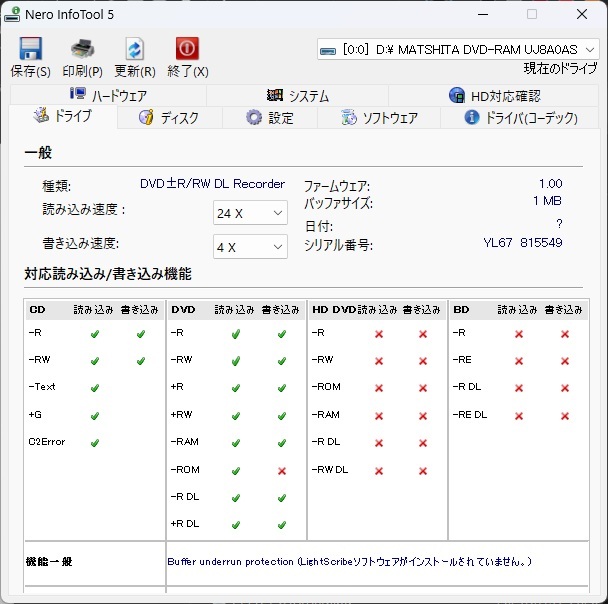Click the serial number YL67 815549
The height and width of the screenshot is (604, 609).
[x=523, y=243]
